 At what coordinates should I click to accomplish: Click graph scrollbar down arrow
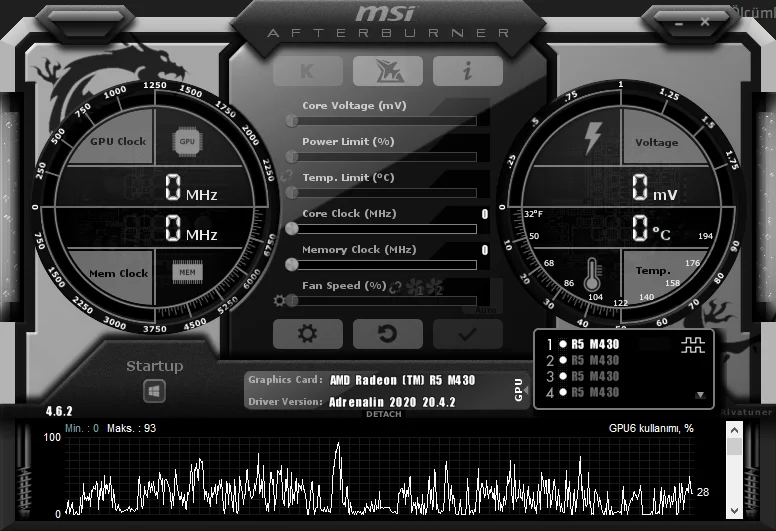point(734,511)
